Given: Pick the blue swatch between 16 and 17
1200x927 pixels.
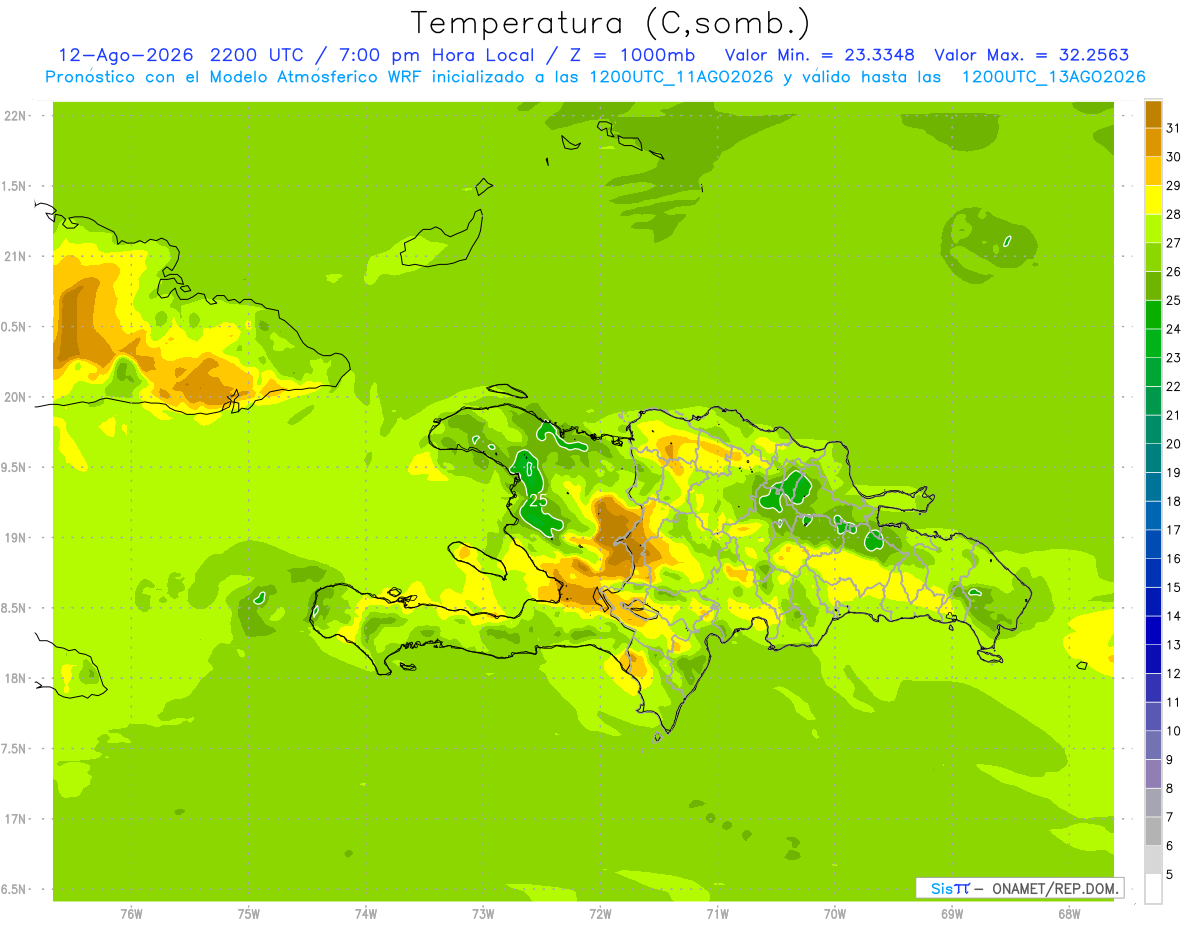Looking at the screenshot, I should [x=1153, y=544].
